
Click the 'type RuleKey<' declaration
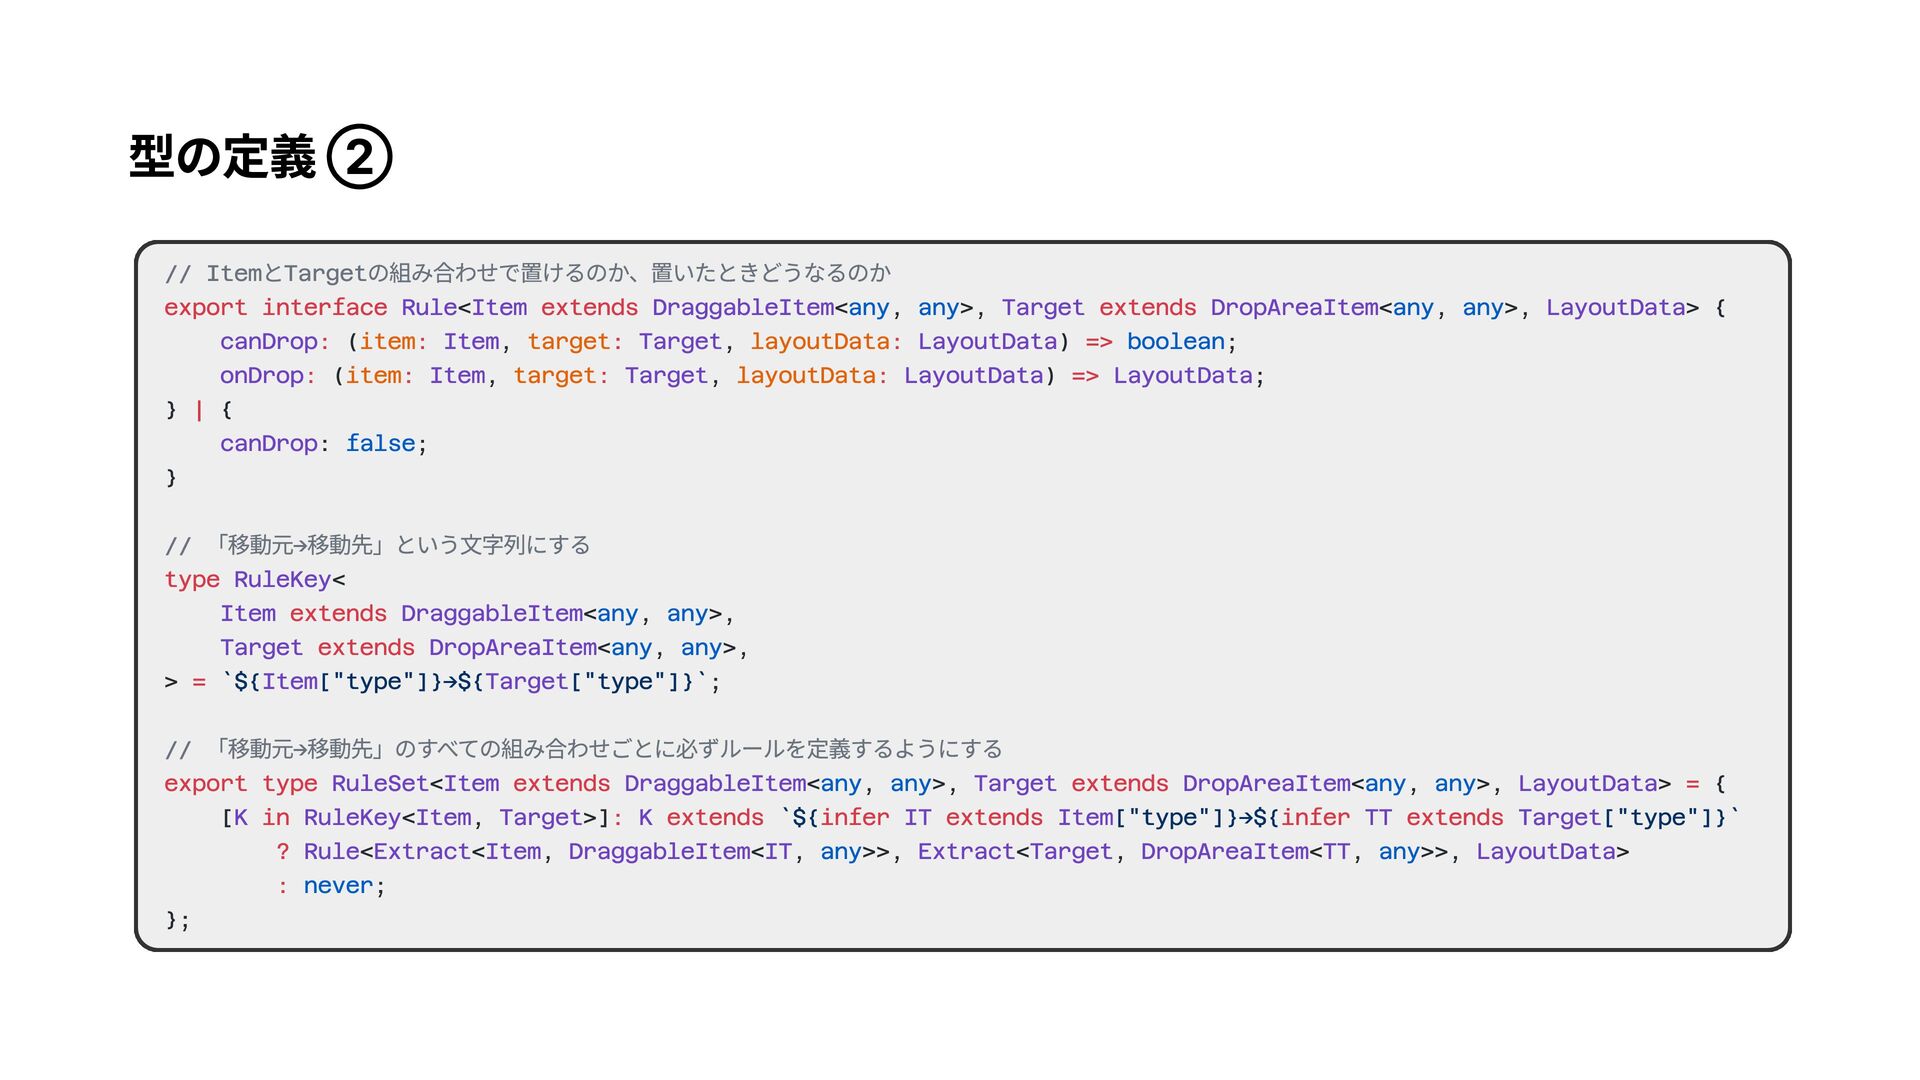(x=255, y=580)
